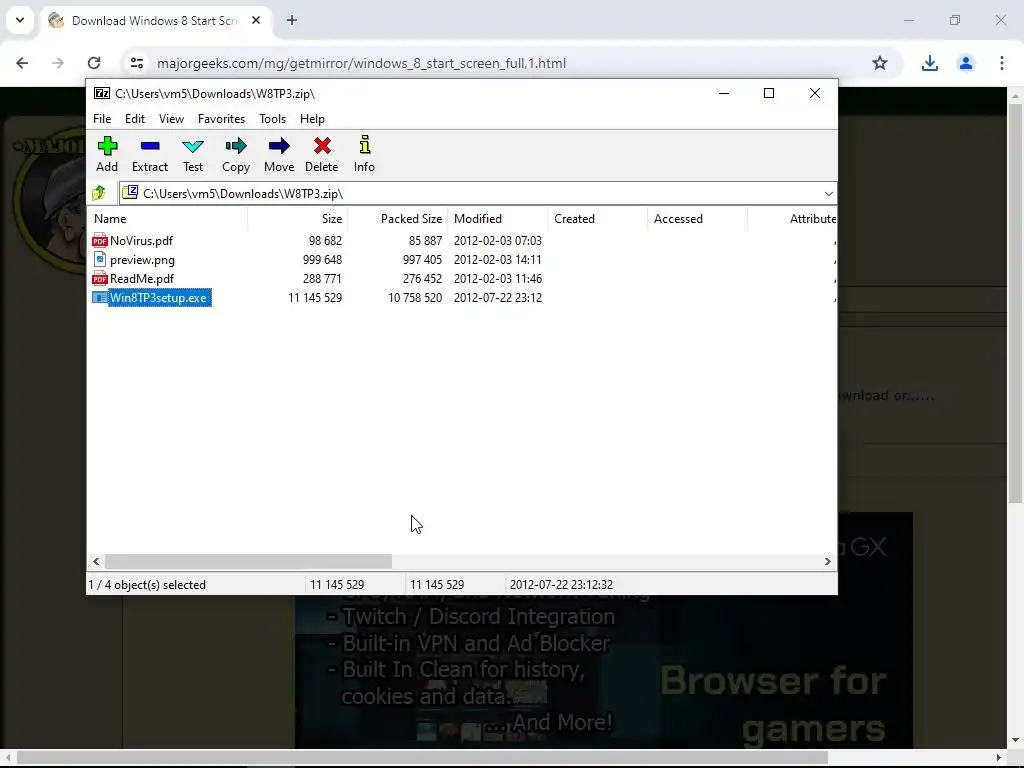Open the Help menu
1024x768 pixels.
[312, 119]
